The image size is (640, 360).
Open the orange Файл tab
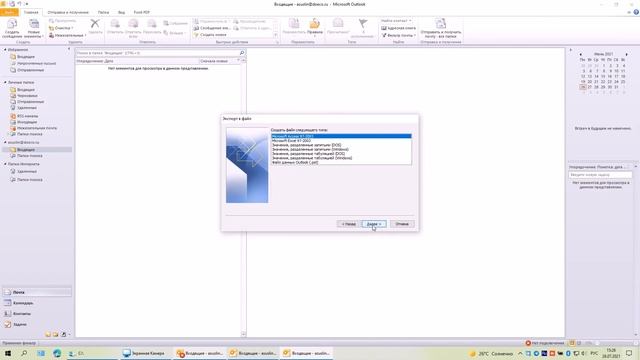9,12
